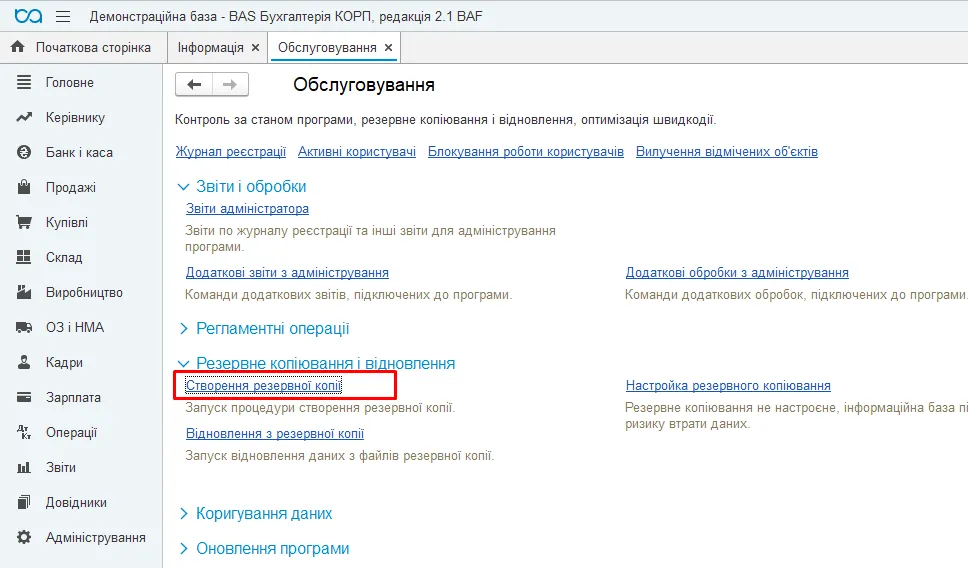Image resolution: width=968 pixels, height=568 pixels.
Task: Open Настройка резервного копіювання link
Action: [728, 386]
